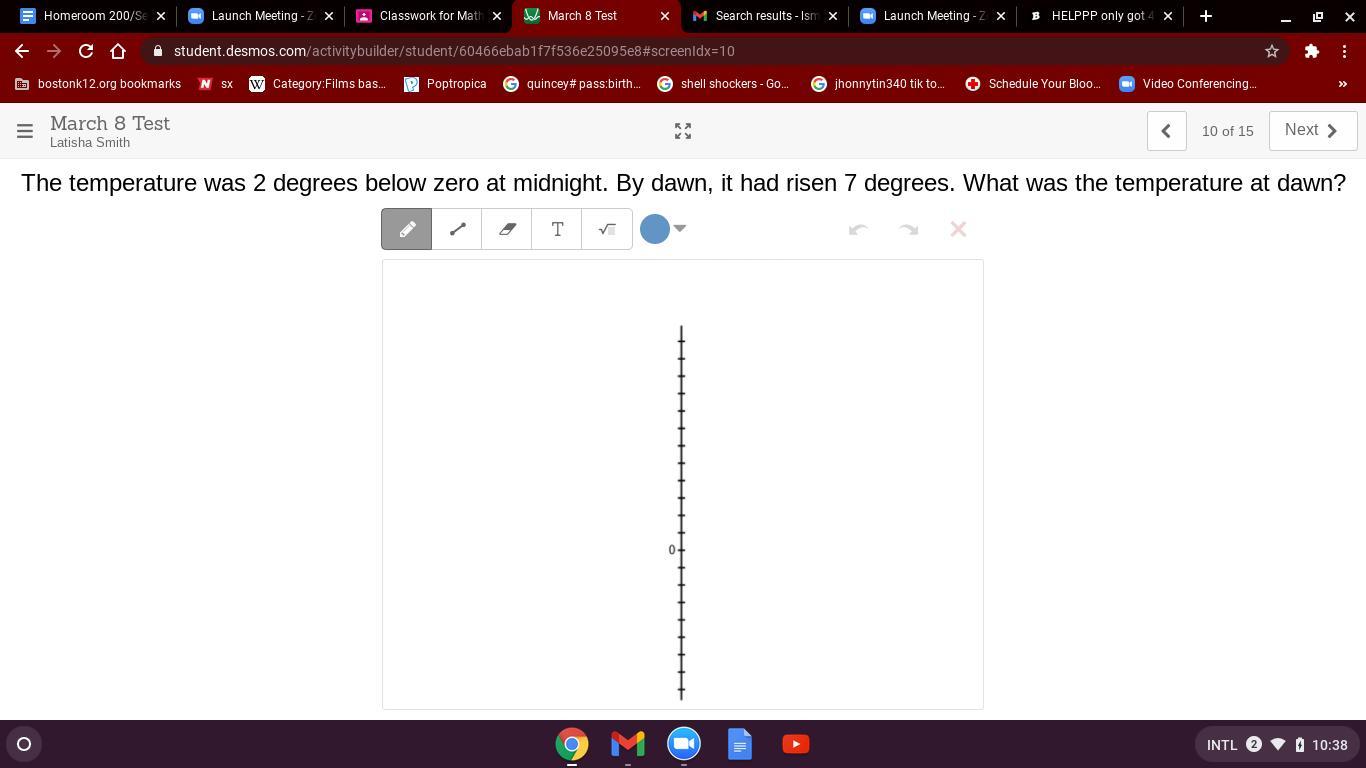This screenshot has width=1366, height=768.
Task: Select the eraser tool
Action: click(x=507, y=229)
